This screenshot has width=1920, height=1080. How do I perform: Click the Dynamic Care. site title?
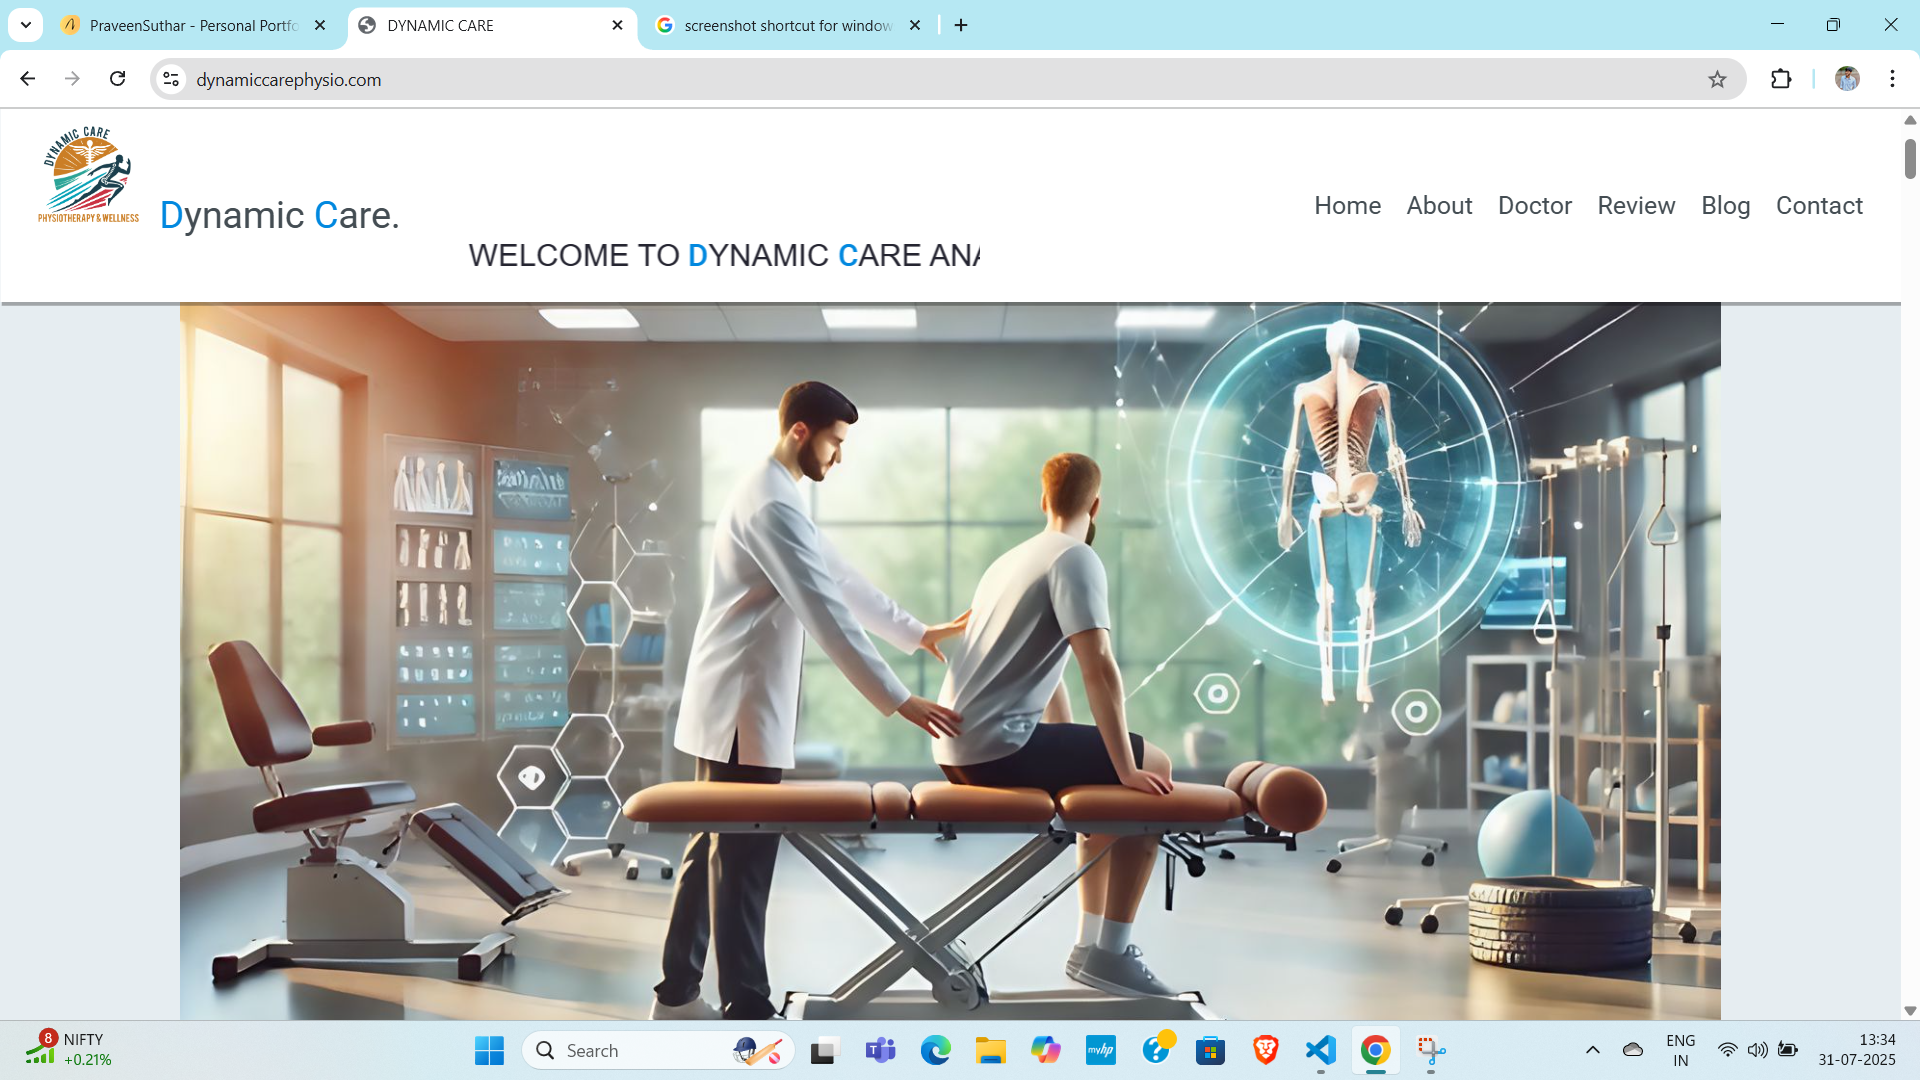click(x=280, y=215)
